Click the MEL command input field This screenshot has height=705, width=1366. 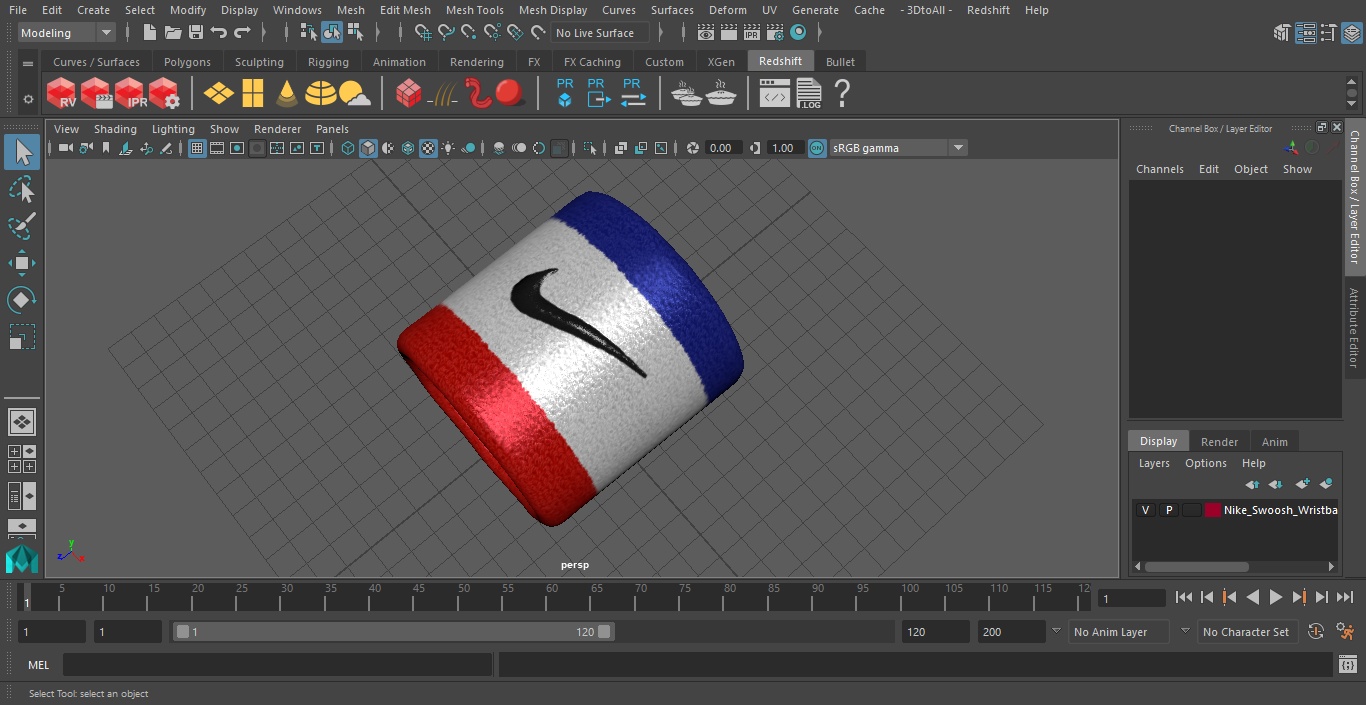click(x=277, y=665)
